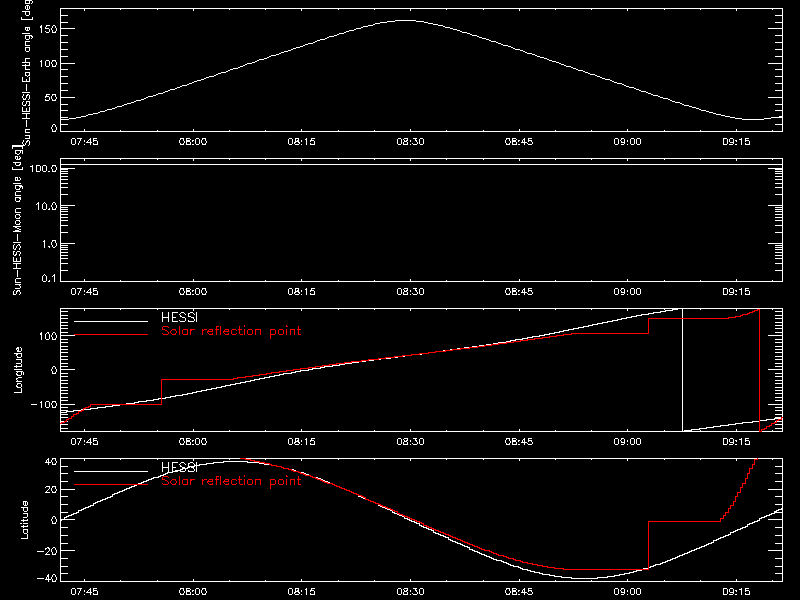Click the 10.0 tick label on Moon angle plot
Image resolution: width=800 pixels, height=600 pixels.
tap(46, 206)
